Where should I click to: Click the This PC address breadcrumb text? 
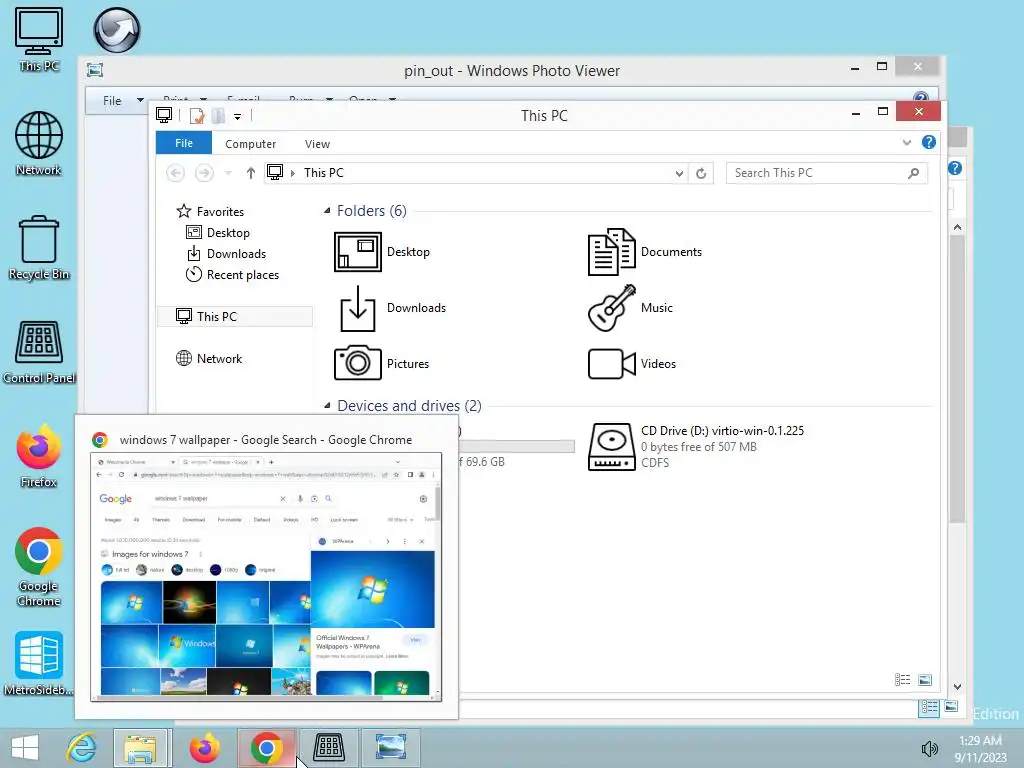(323, 173)
